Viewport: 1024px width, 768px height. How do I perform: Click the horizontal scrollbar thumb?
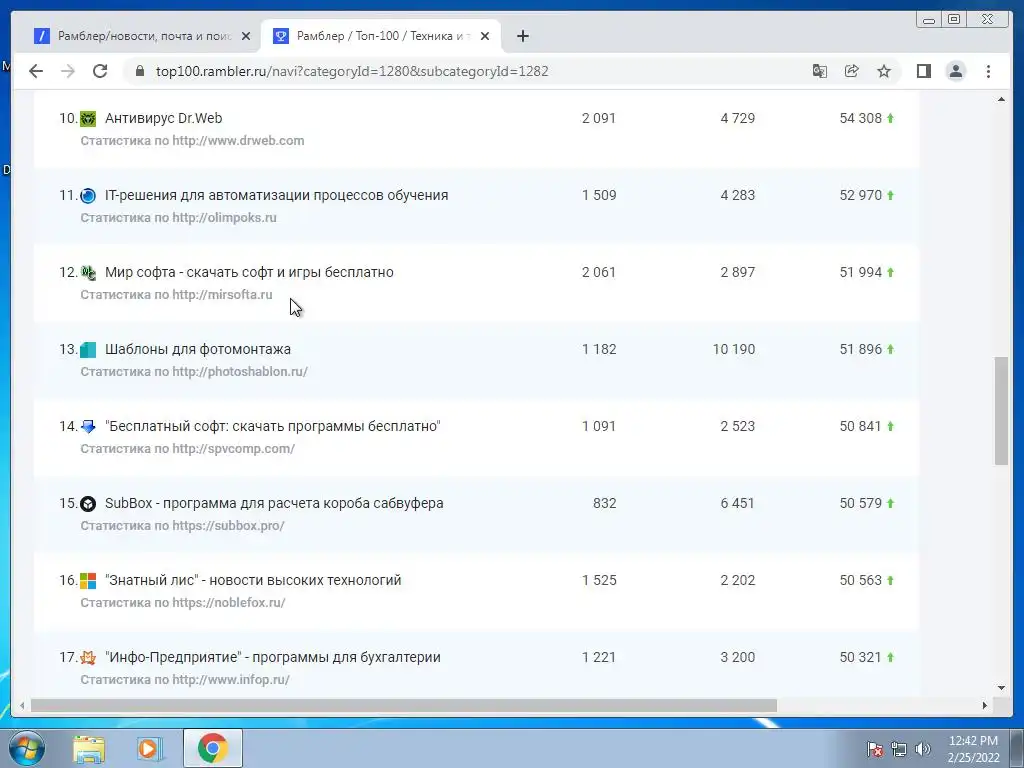pos(404,705)
